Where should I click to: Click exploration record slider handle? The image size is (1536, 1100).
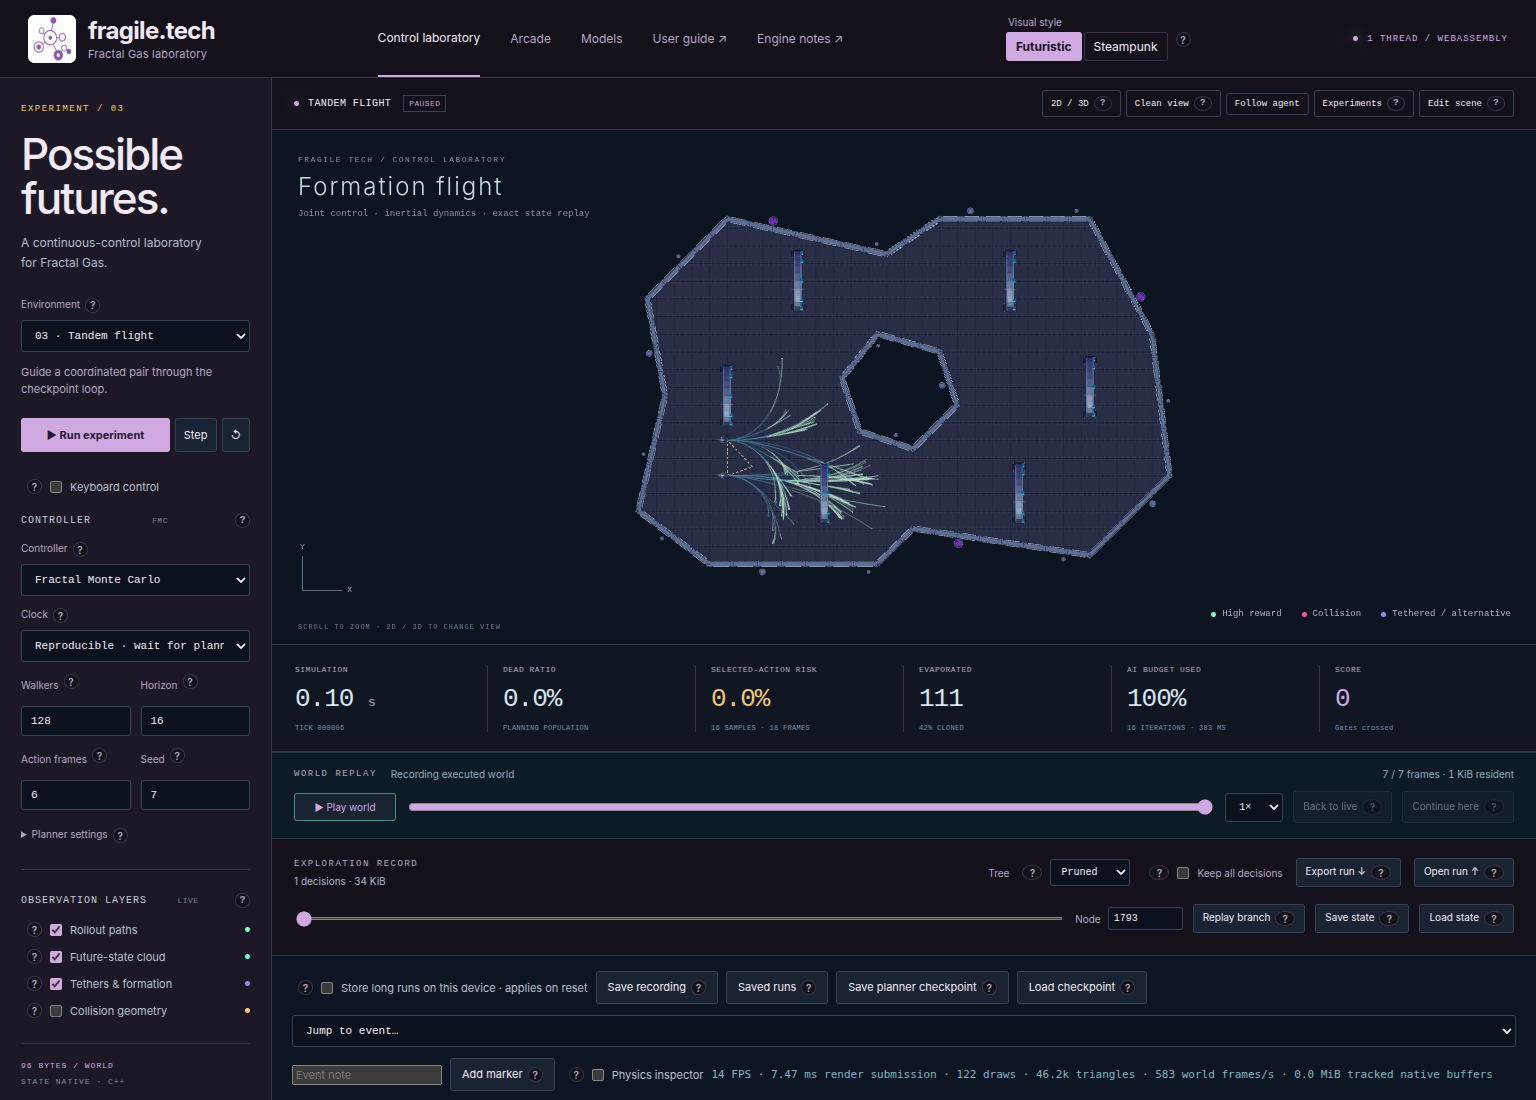coord(304,919)
